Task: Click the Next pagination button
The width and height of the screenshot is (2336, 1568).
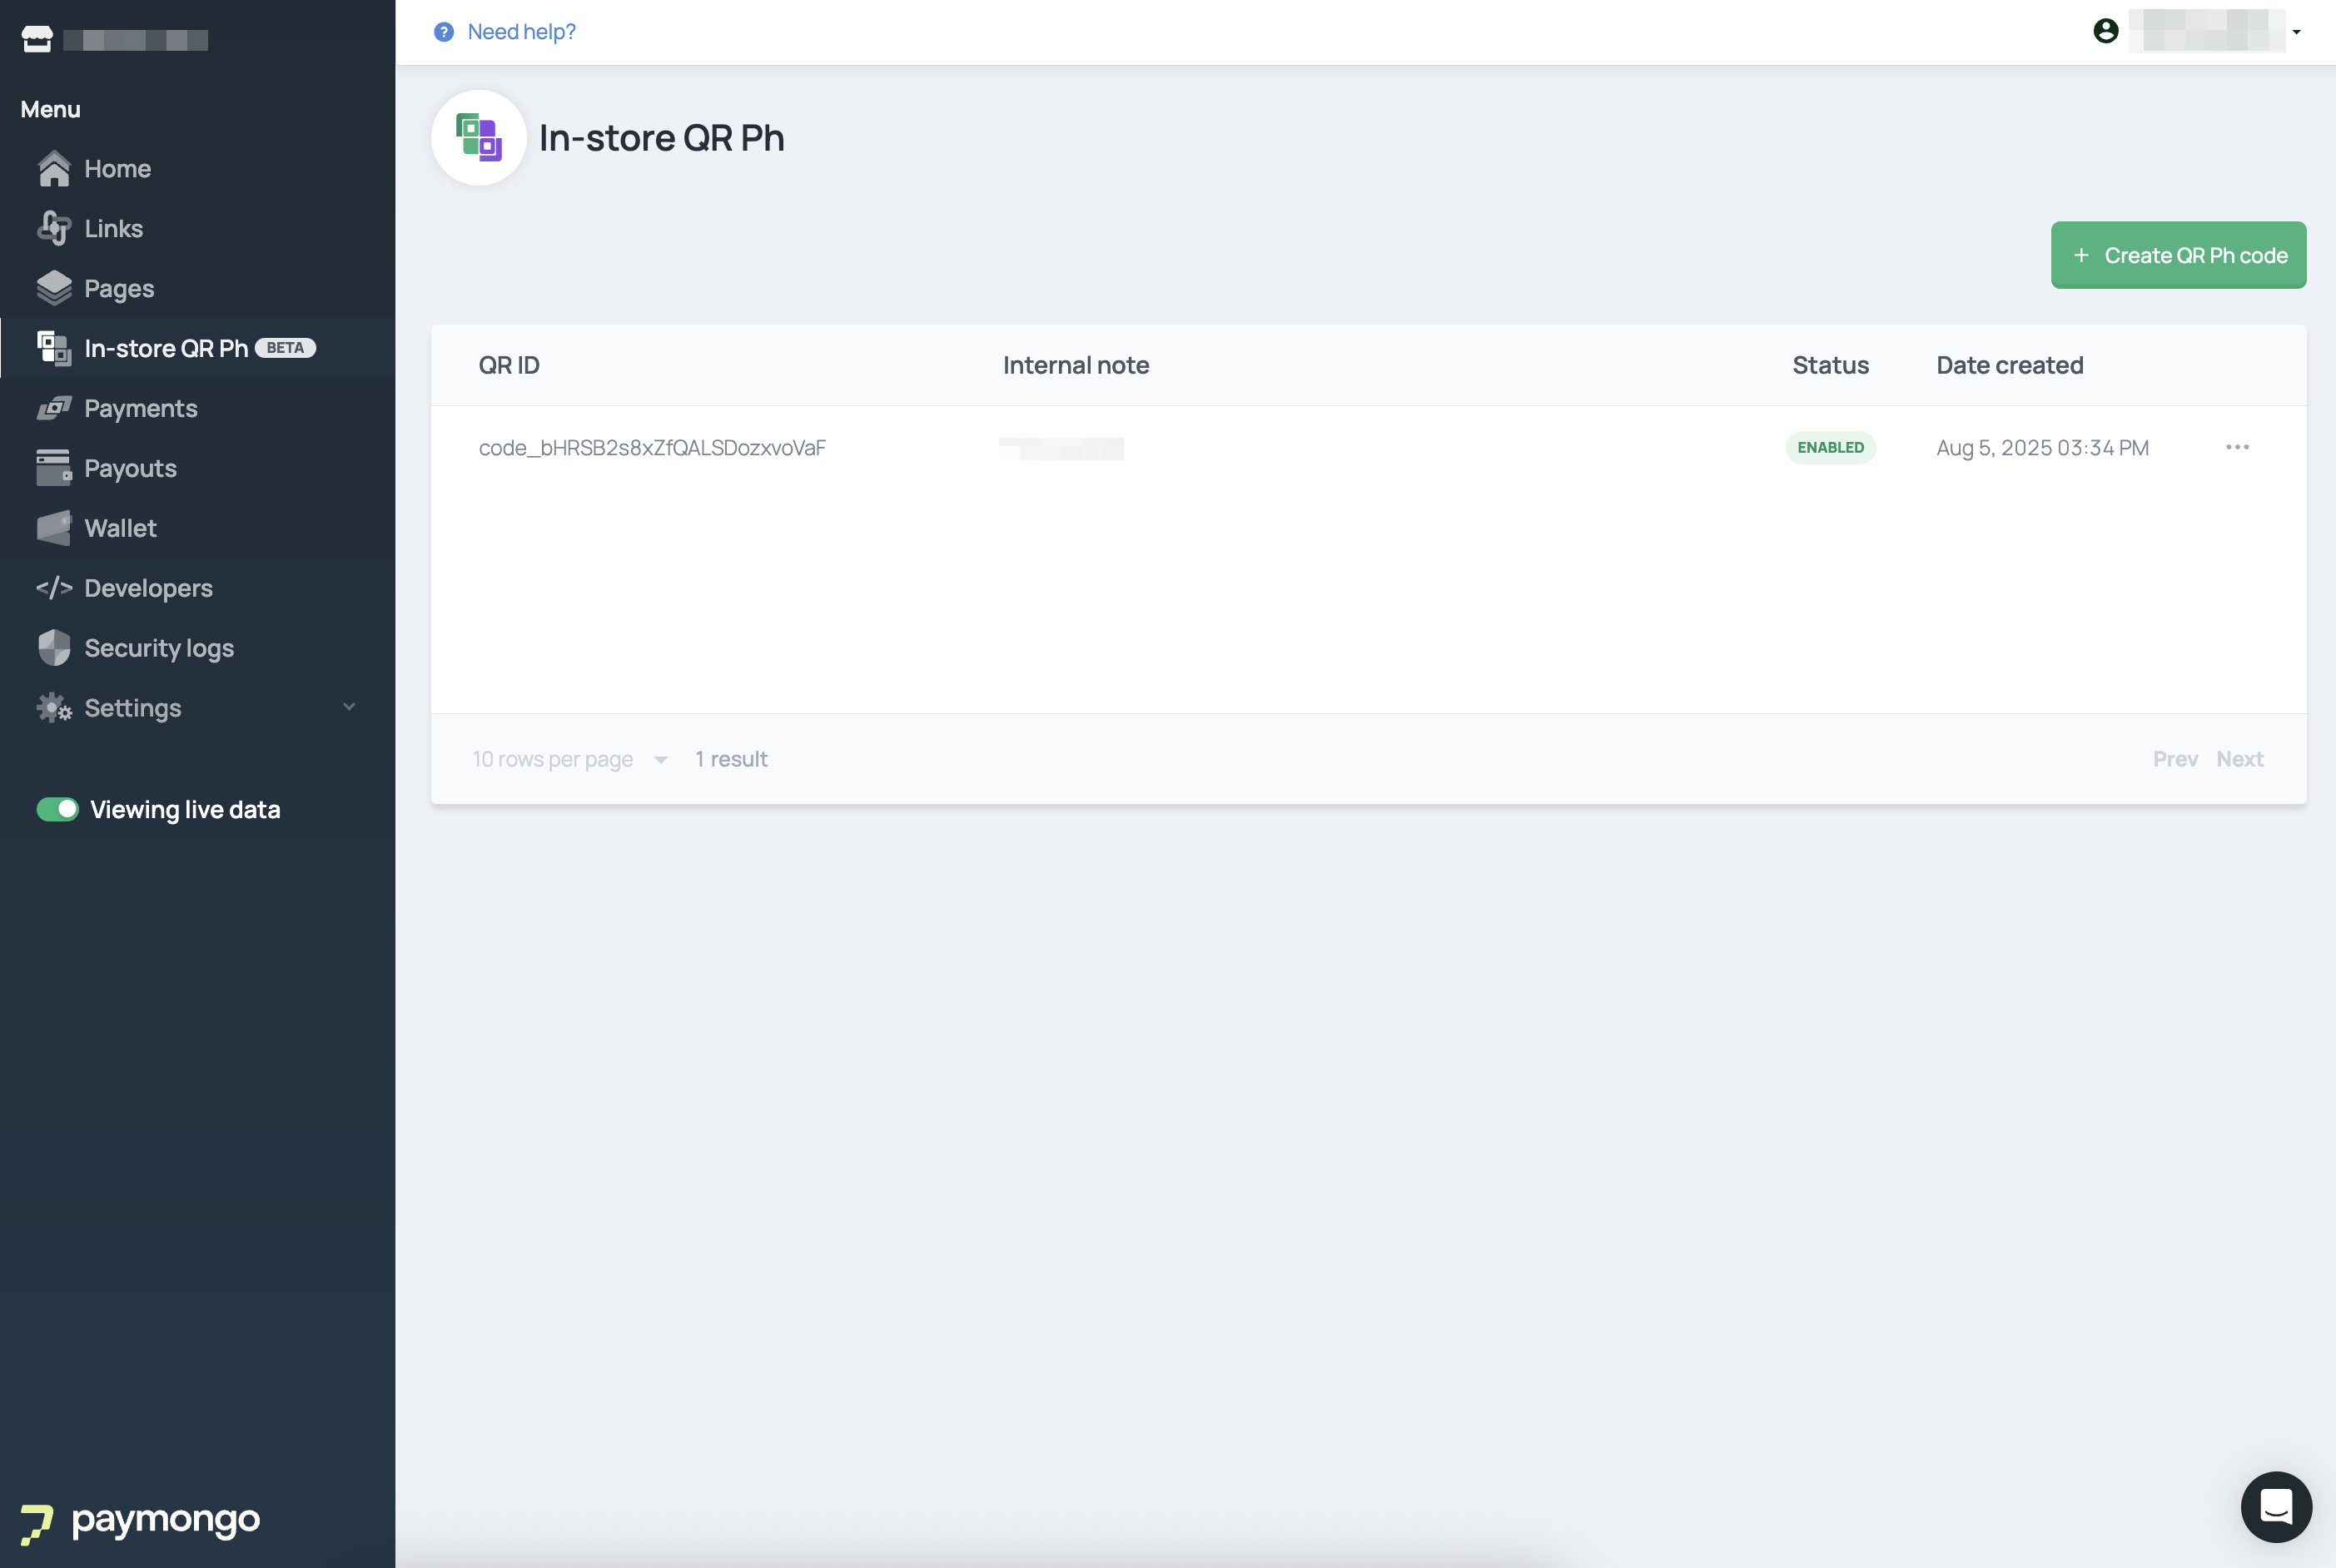Action: click(2240, 759)
